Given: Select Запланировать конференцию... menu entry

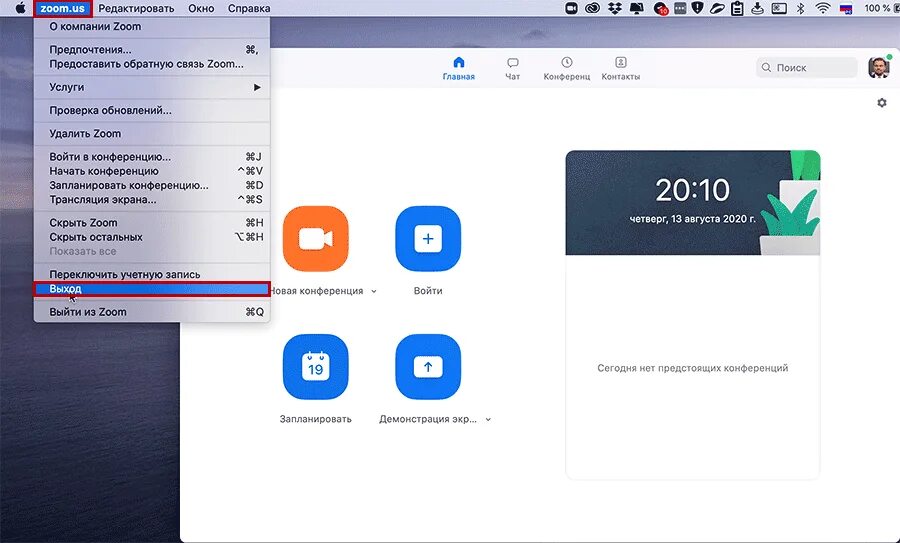Looking at the screenshot, I should pos(152,185).
